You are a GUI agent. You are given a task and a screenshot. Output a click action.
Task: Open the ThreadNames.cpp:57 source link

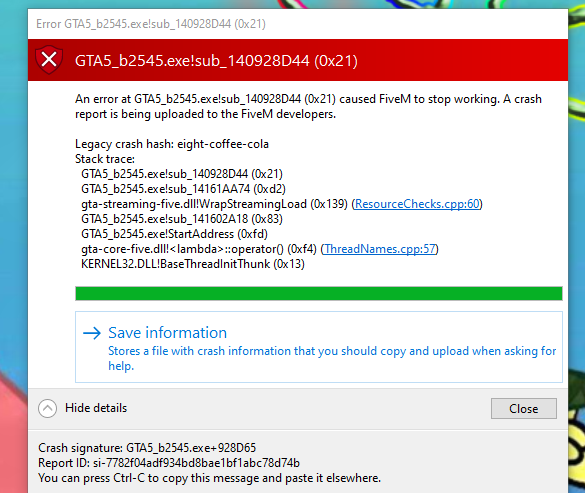[x=379, y=249]
